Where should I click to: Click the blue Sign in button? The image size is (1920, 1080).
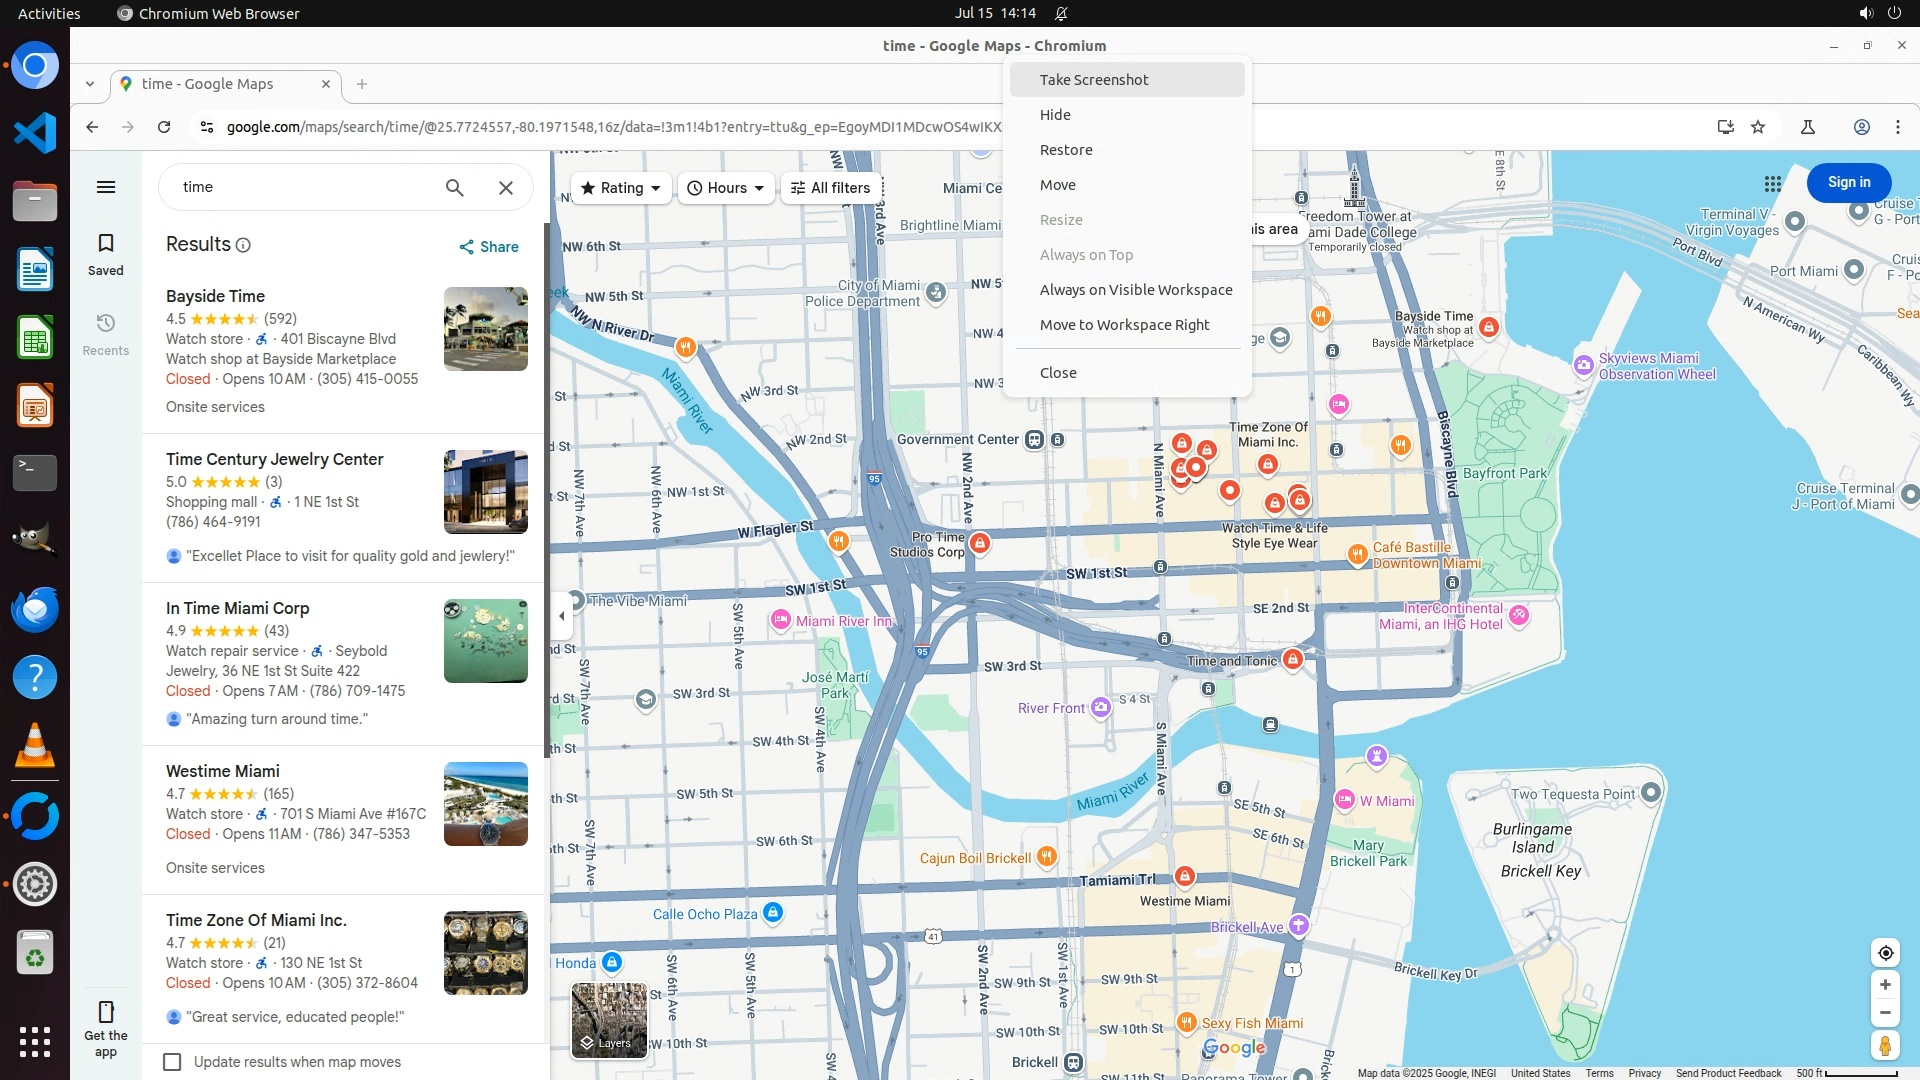tap(1848, 182)
